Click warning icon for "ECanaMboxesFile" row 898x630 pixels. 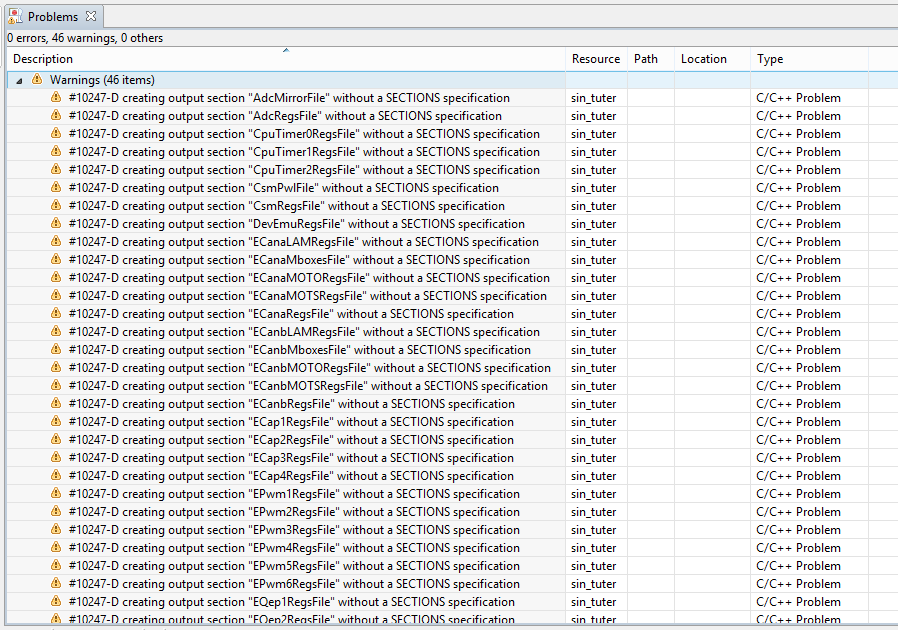click(56, 259)
